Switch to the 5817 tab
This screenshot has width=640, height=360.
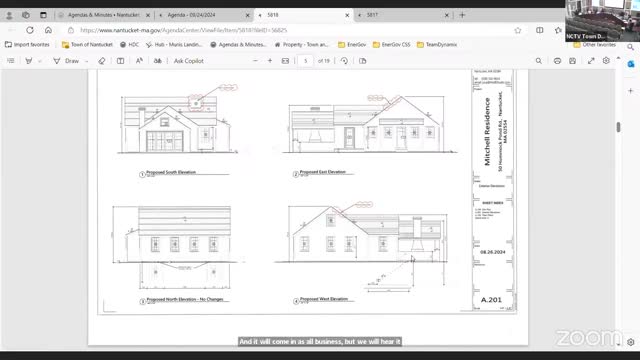point(402,15)
